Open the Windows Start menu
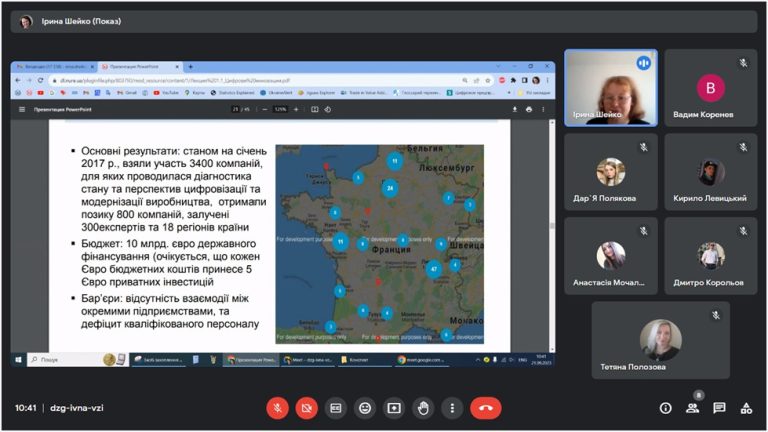This screenshot has height=432, width=768. click(x=18, y=360)
